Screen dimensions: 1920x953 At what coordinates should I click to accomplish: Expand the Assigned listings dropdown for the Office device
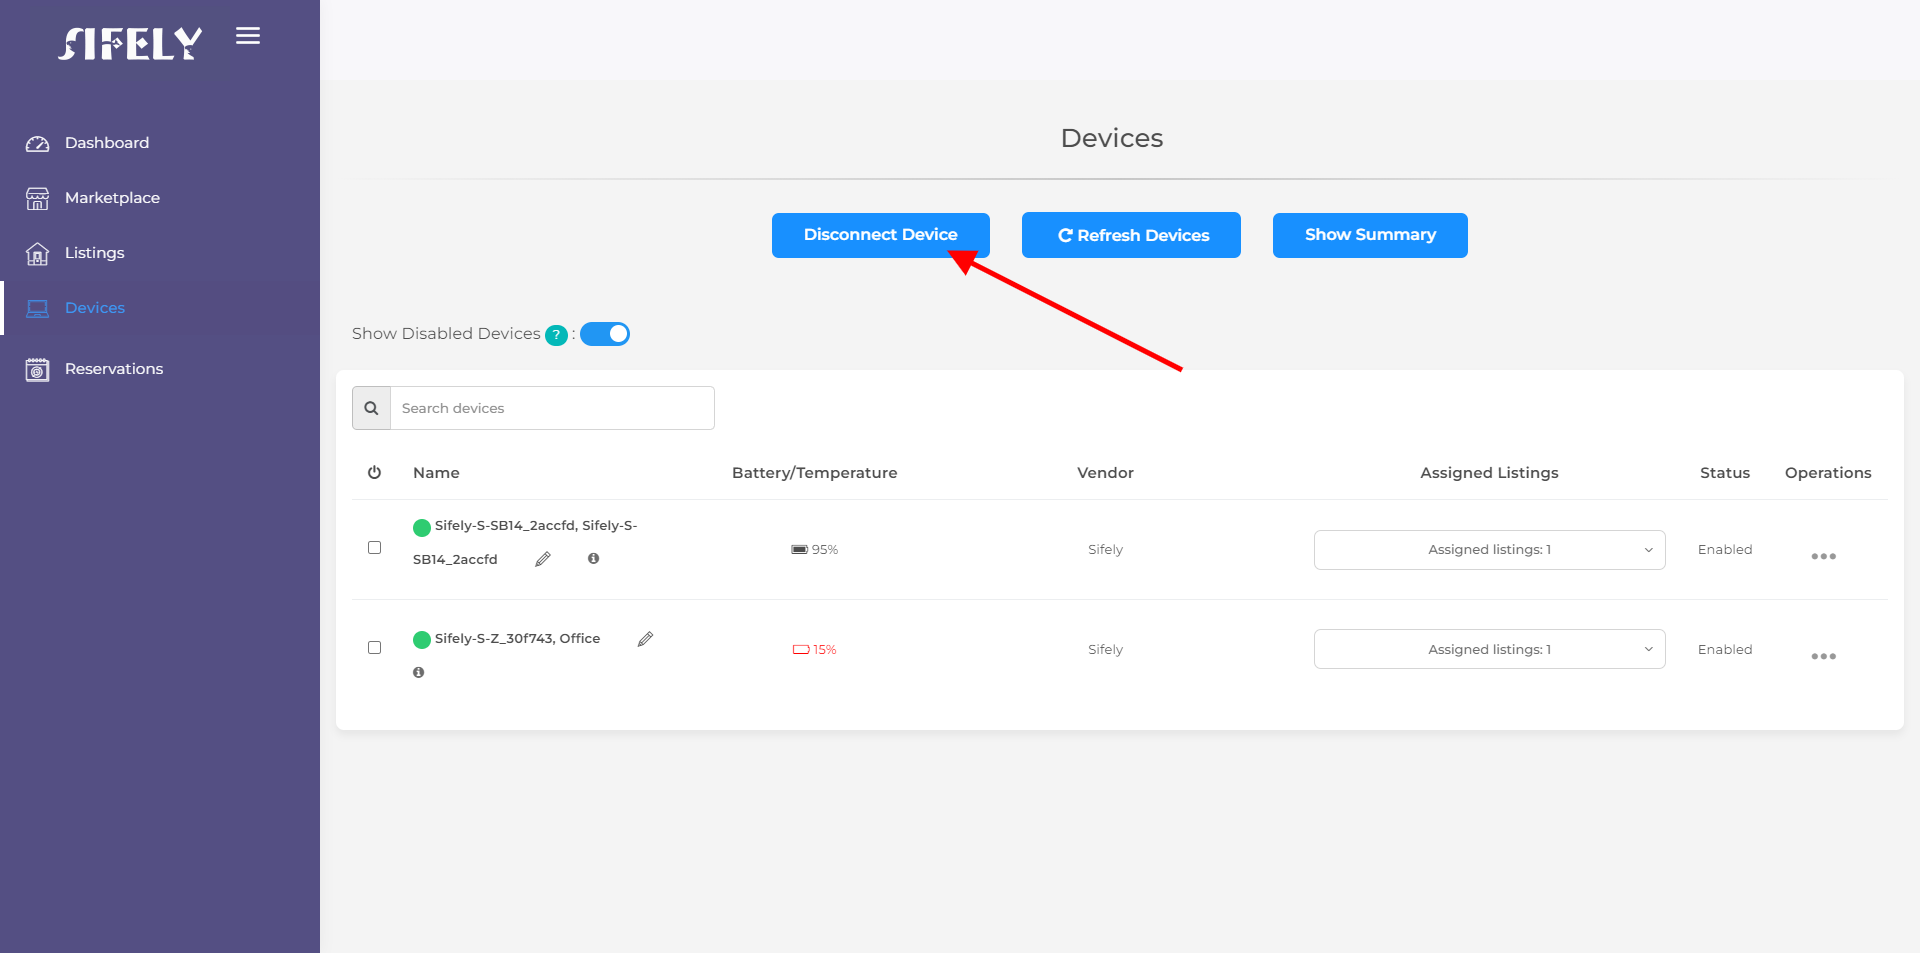[x=1489, y=649]
